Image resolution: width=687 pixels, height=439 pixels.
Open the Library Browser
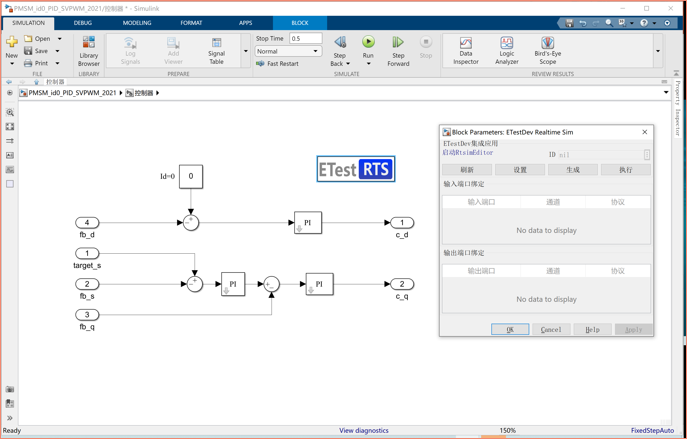click(89, 50)
